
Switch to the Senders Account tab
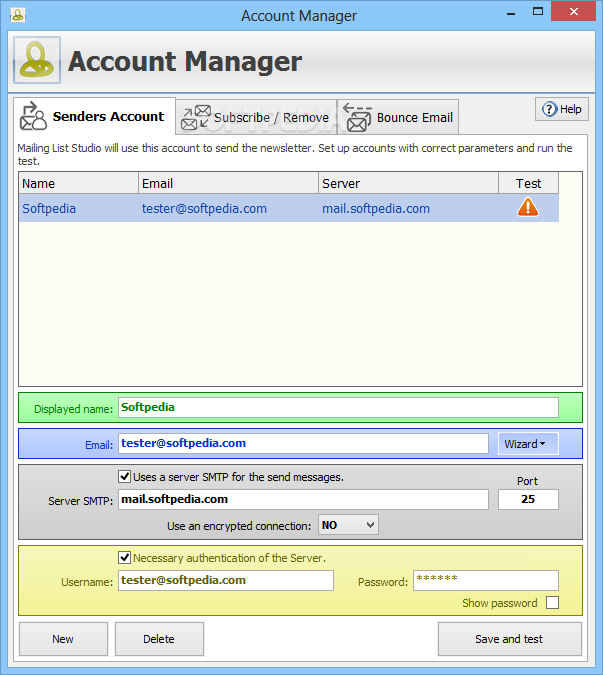(x=94, y=116)
